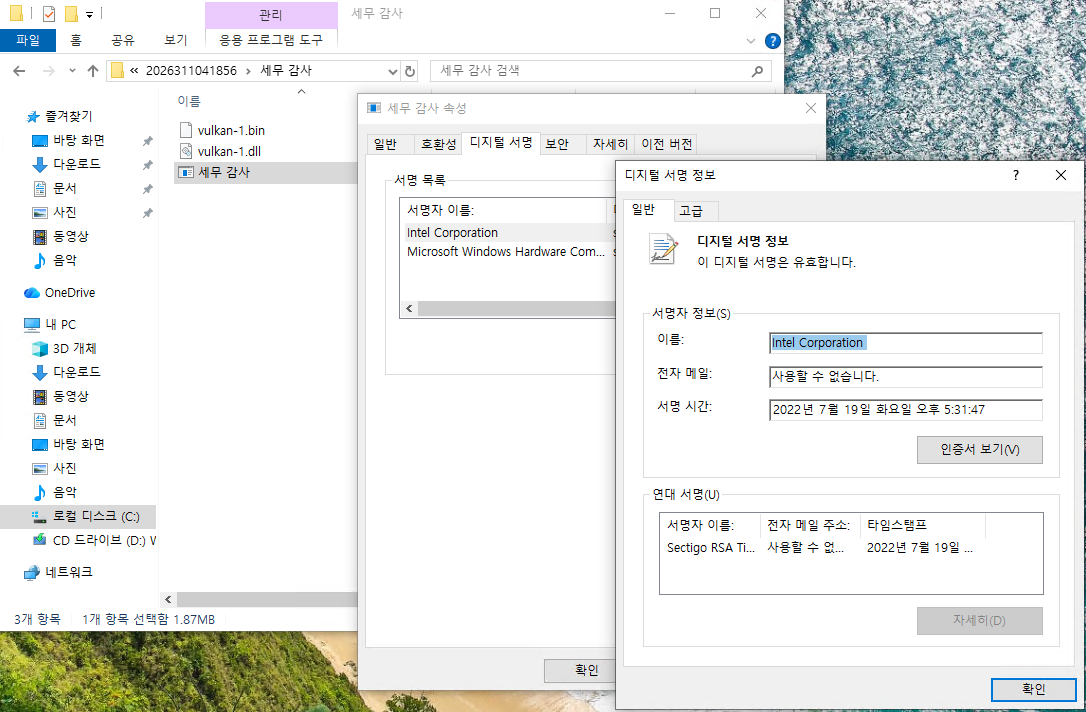Click the 인증서 보기(V) button
This screenshot has width=1086, height=712.
(x=979, y=449)
